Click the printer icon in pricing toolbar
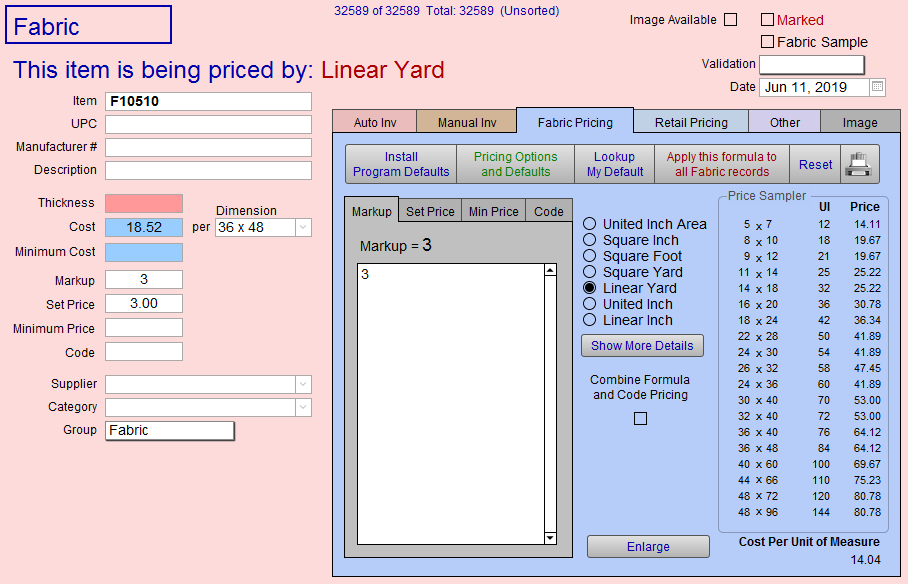Image resolution: width=908 pixels, height=584 pixels. 858,165
